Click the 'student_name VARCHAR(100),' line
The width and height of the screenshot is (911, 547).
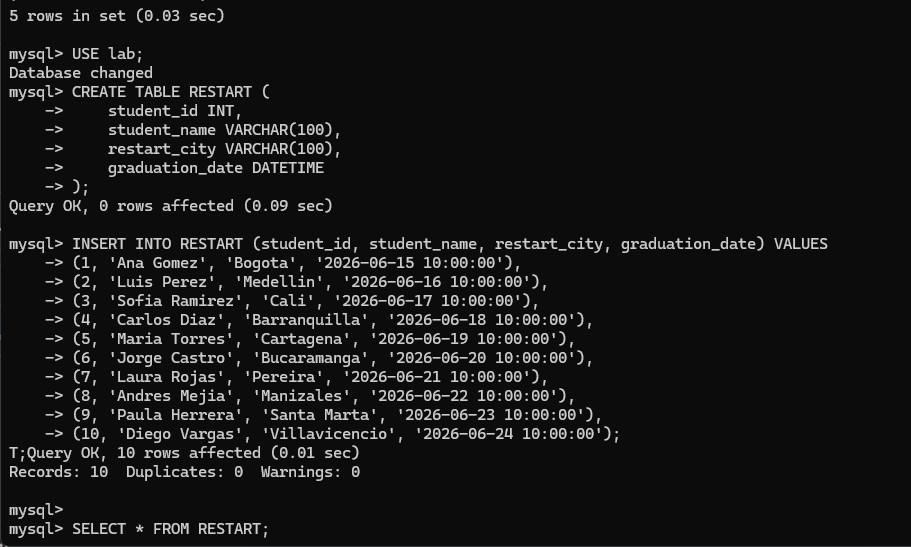coord(224,130)
